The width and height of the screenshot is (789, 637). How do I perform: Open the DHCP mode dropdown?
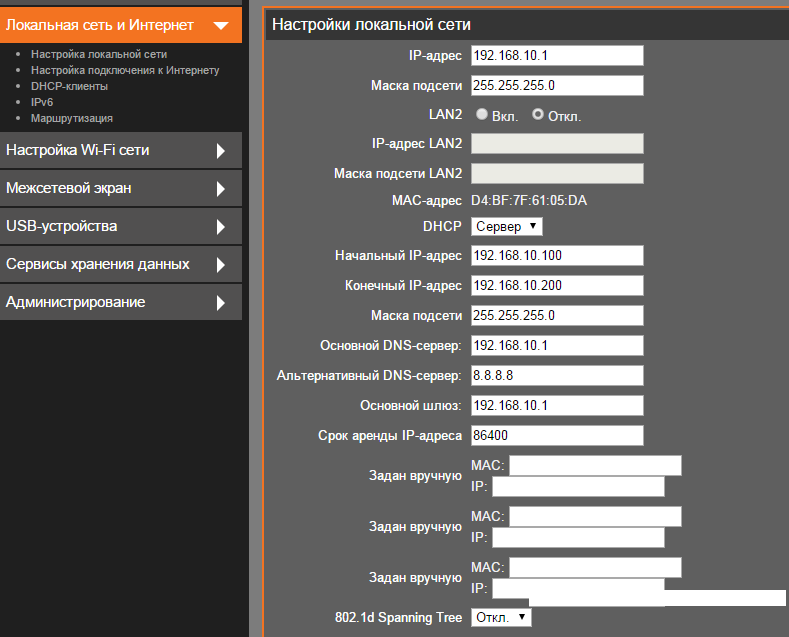coord(507,227)
